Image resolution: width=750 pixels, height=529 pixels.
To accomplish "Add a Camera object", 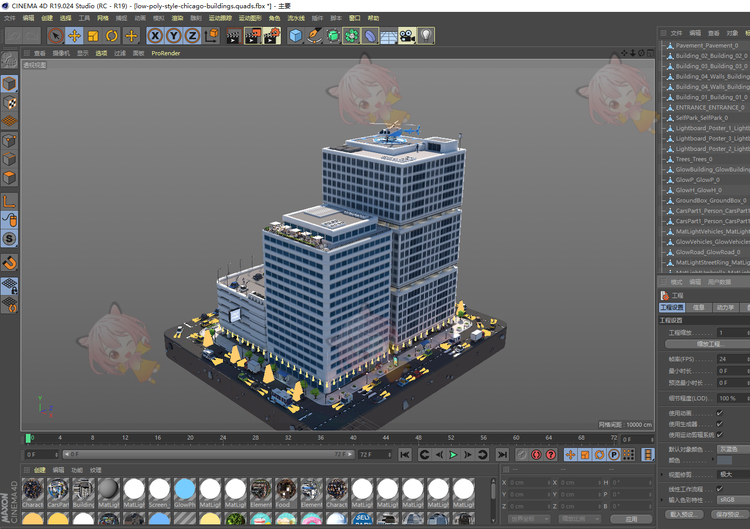I will tap(408, 36).
